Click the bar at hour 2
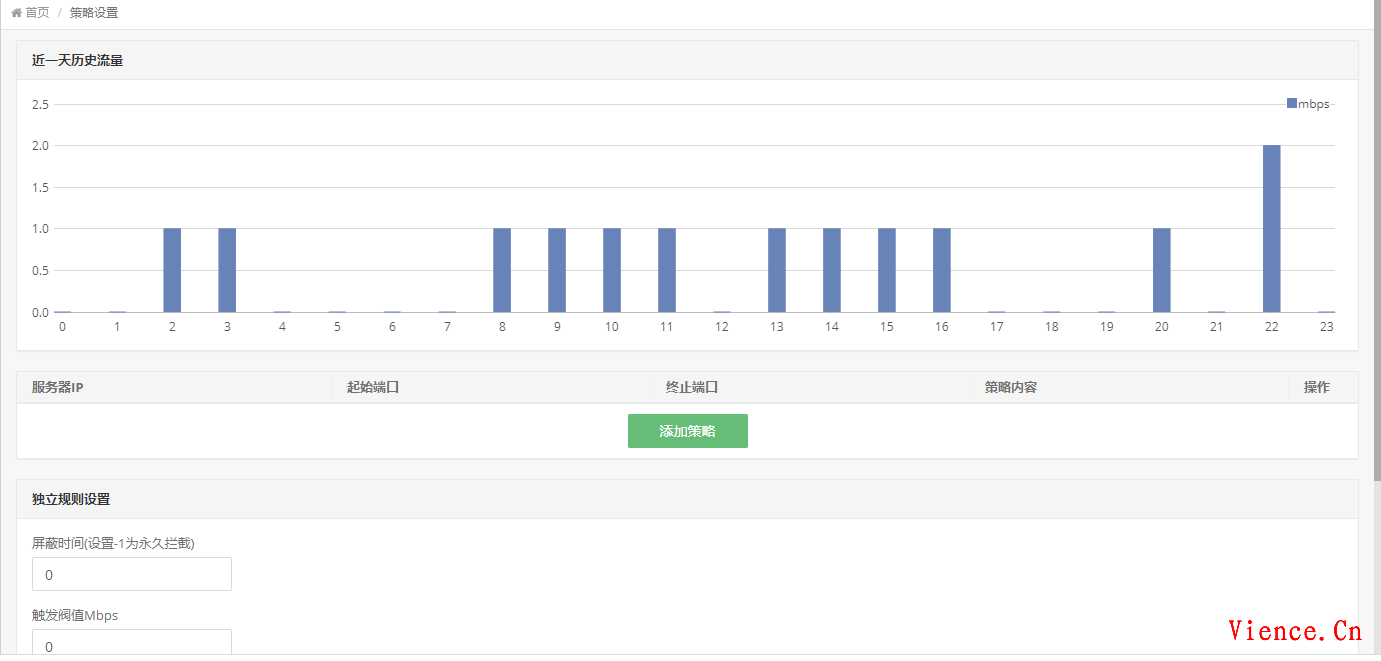The image size is (1381, 661). [172, 270]
